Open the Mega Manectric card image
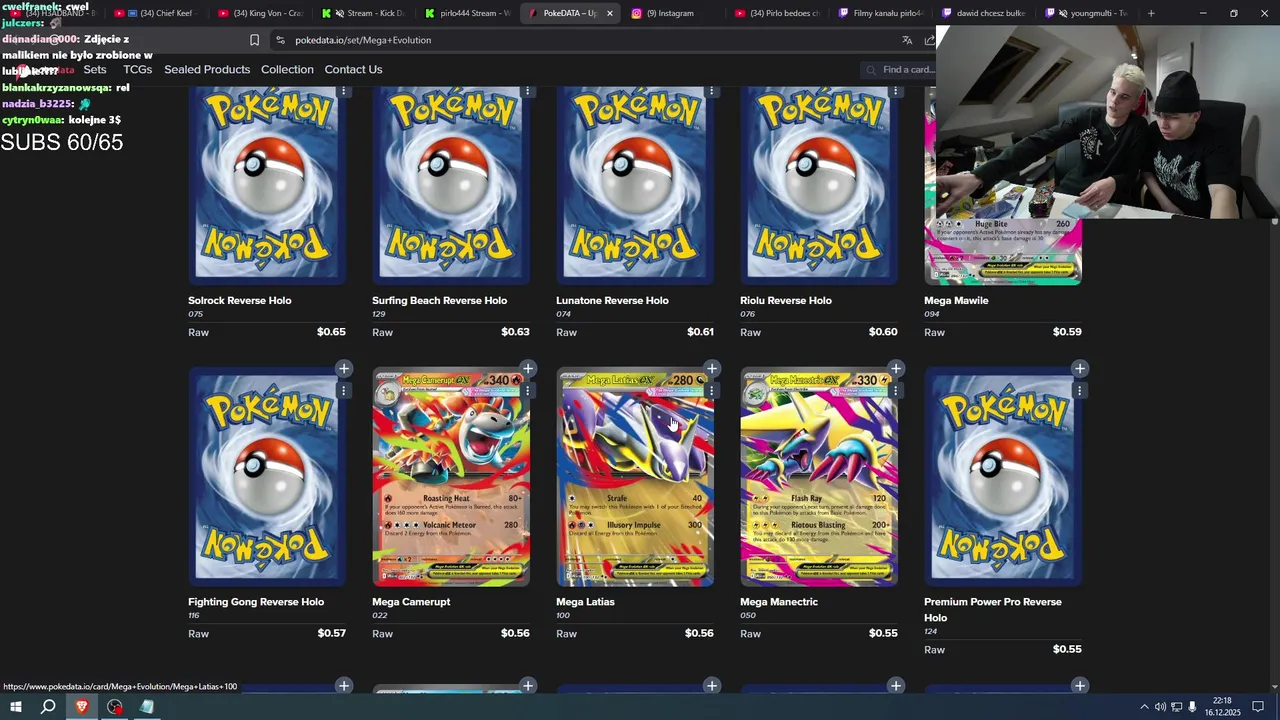This screenshot has height=720, width=1280. [x=819, y=478]
